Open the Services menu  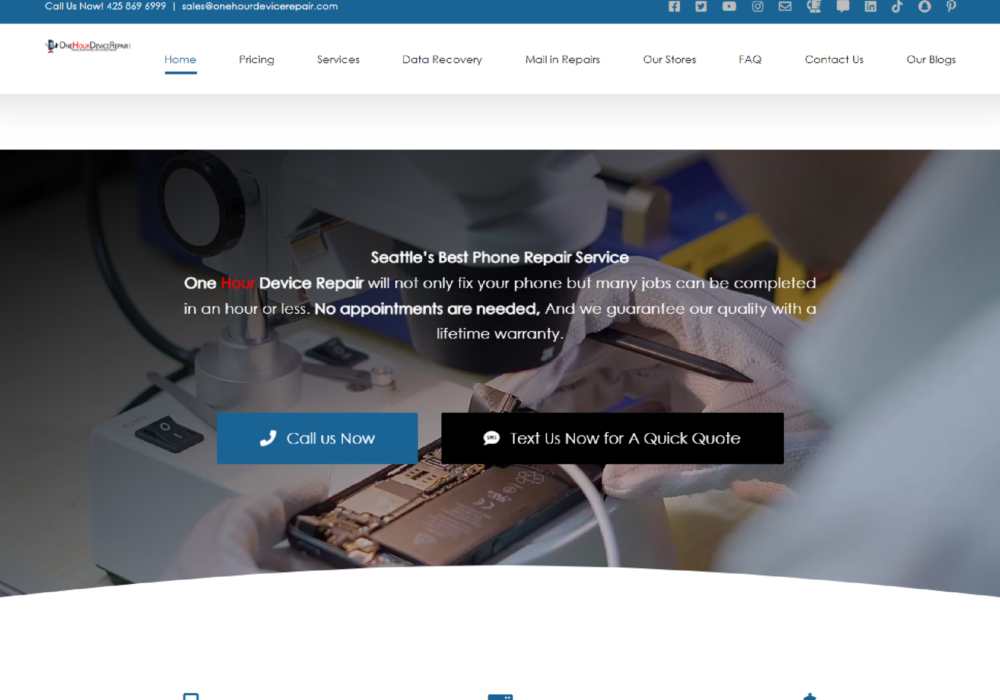338,59
